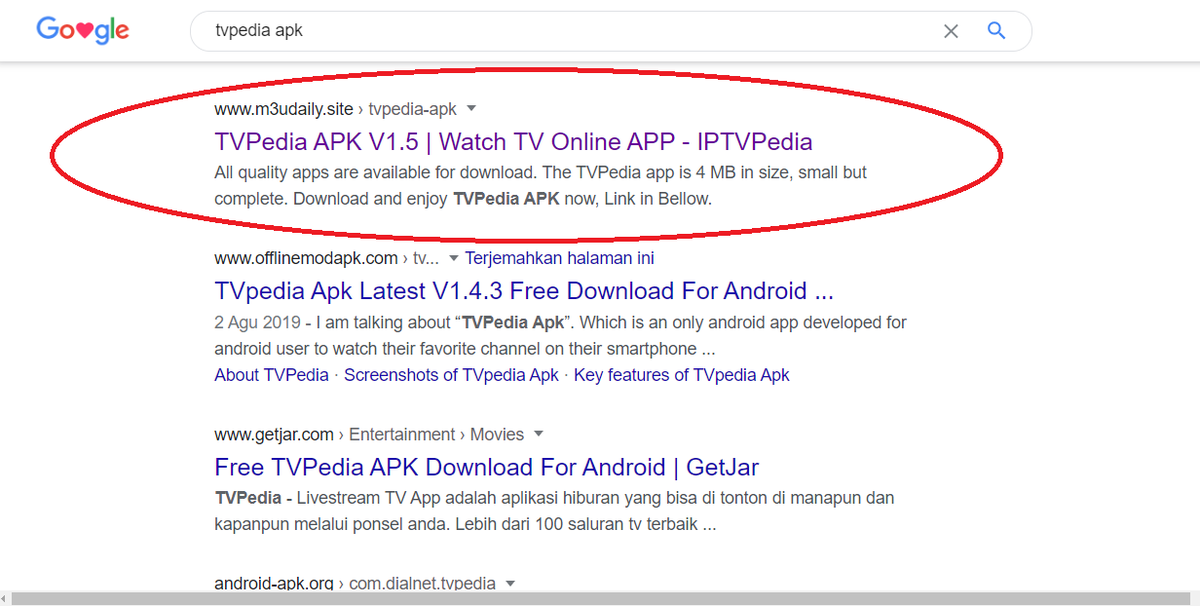Click the www.offlinemodapk.com URL text
Viewport: 1200px width, 606px height.
[306, 258]
